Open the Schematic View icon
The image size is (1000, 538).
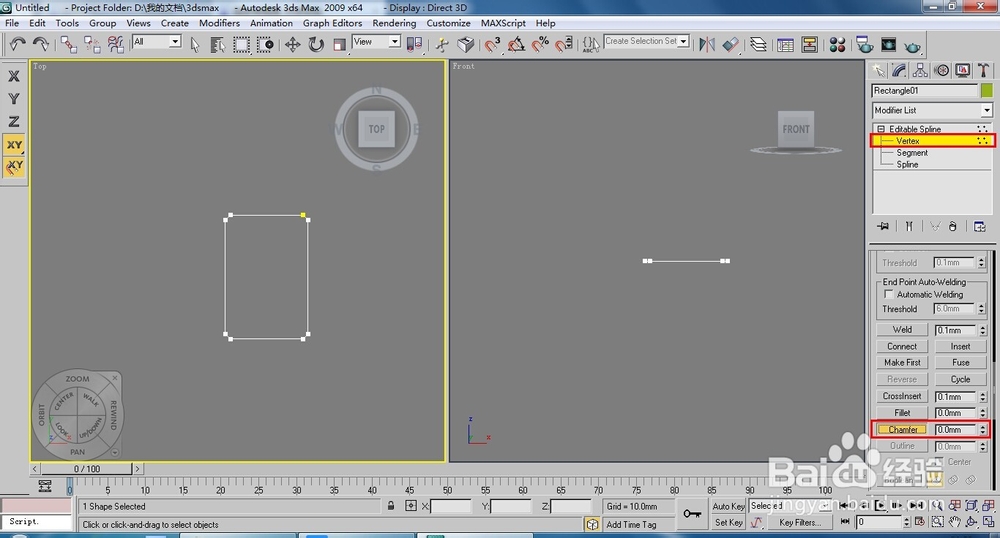click(809, 45)
